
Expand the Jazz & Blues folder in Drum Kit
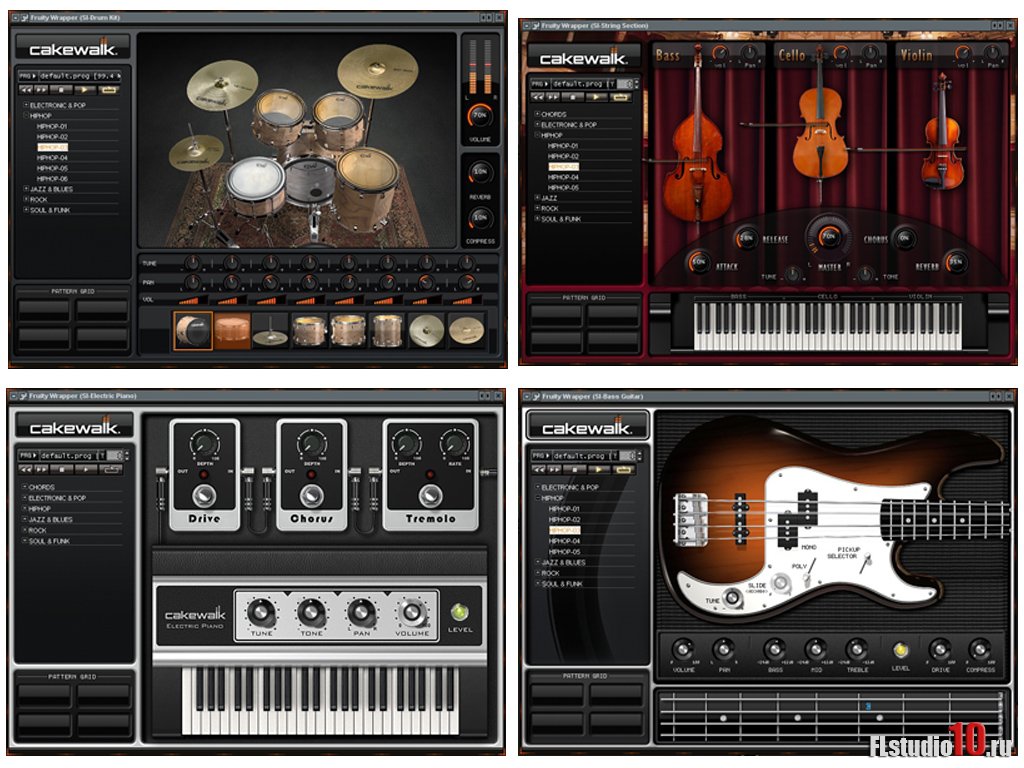click(x=27, y=189)
